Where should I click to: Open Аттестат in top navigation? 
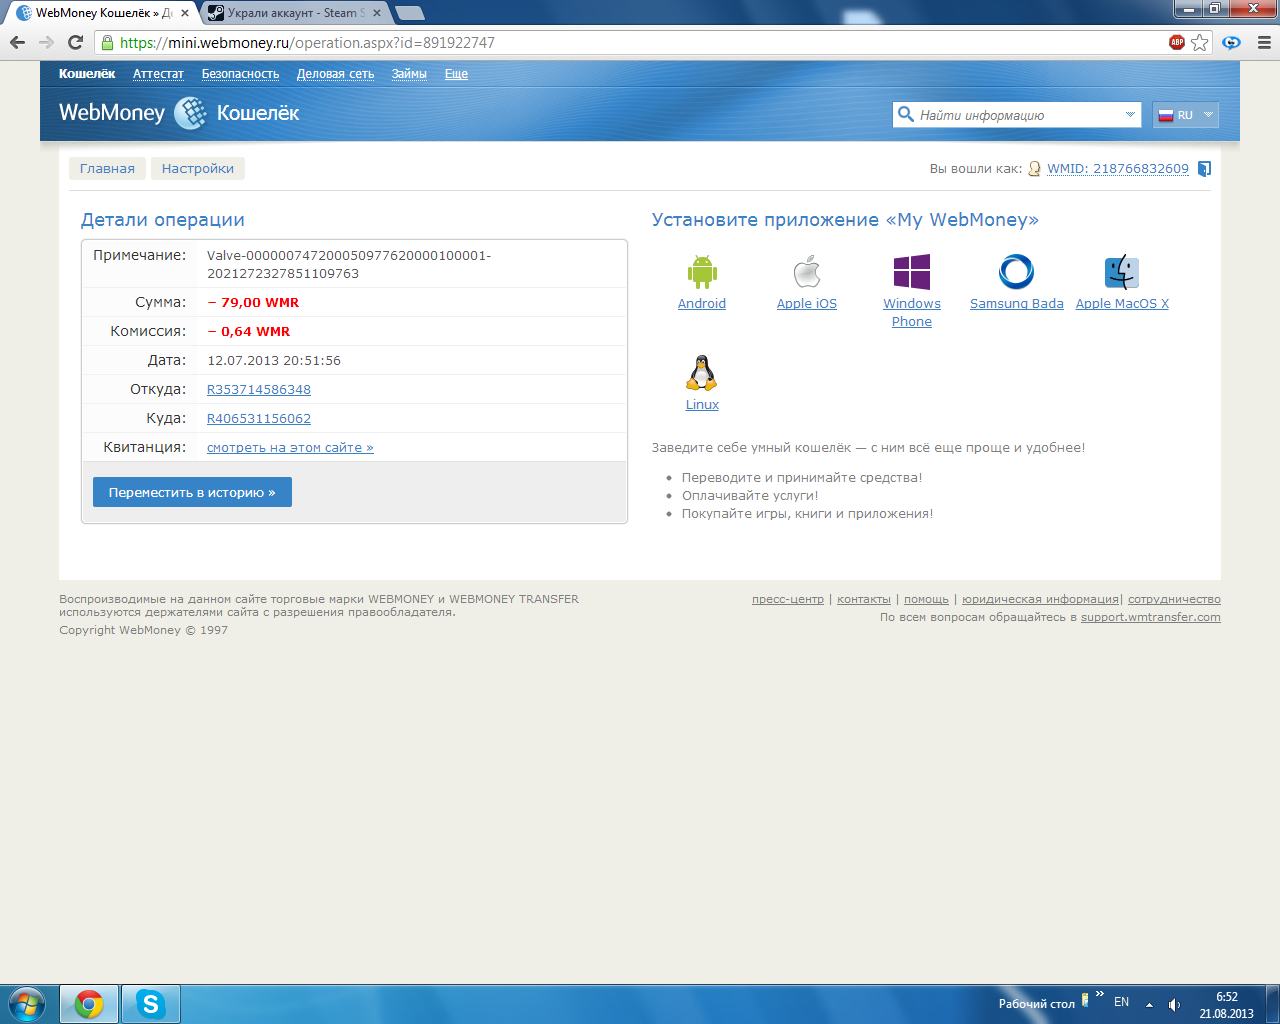(x=158, y=74)
